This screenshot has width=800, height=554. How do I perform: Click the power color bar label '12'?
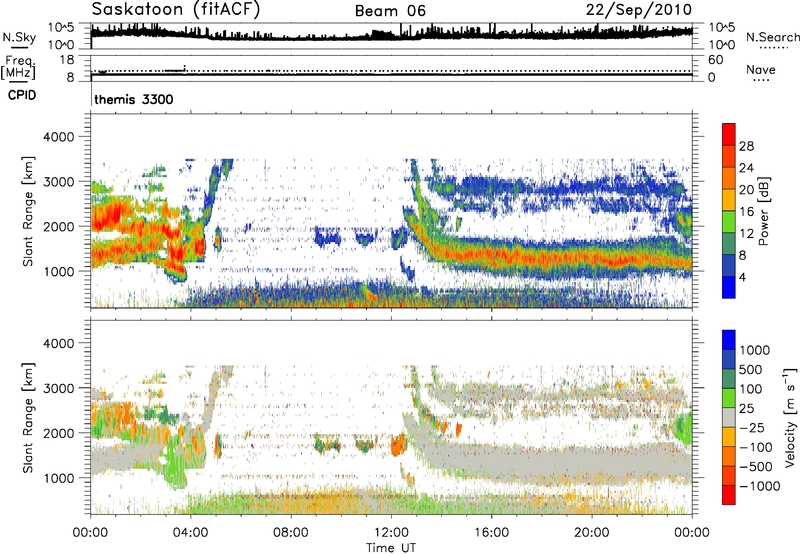tap(746, 234)
